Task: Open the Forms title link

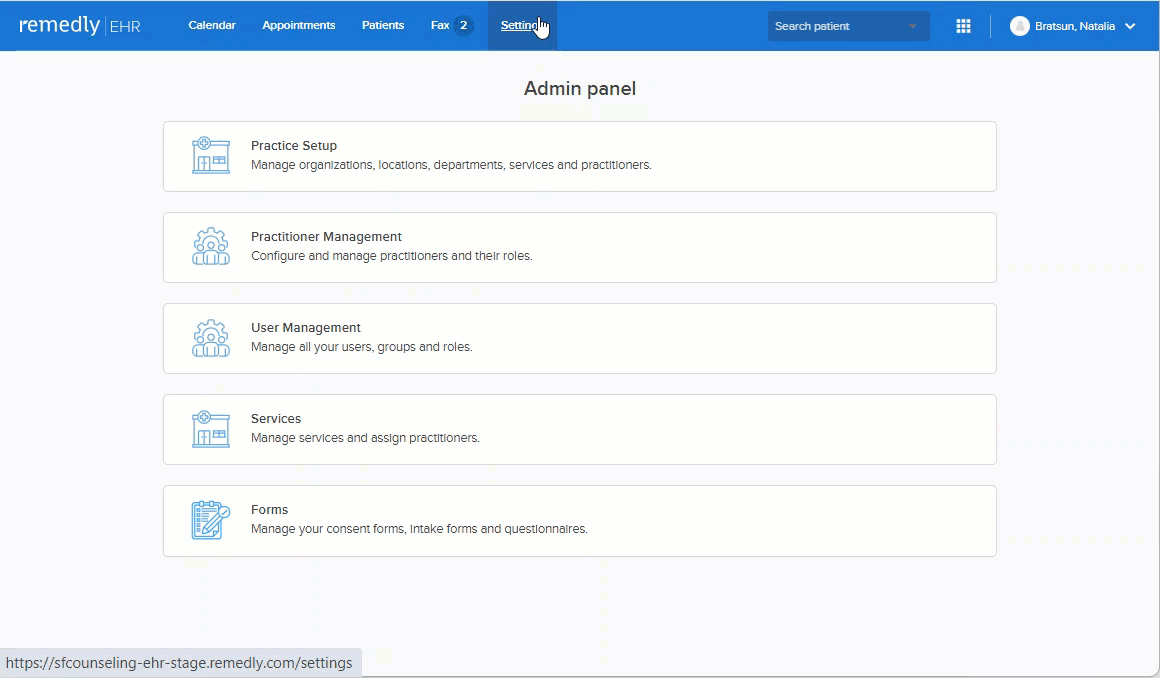Action: tap(269, 510)
